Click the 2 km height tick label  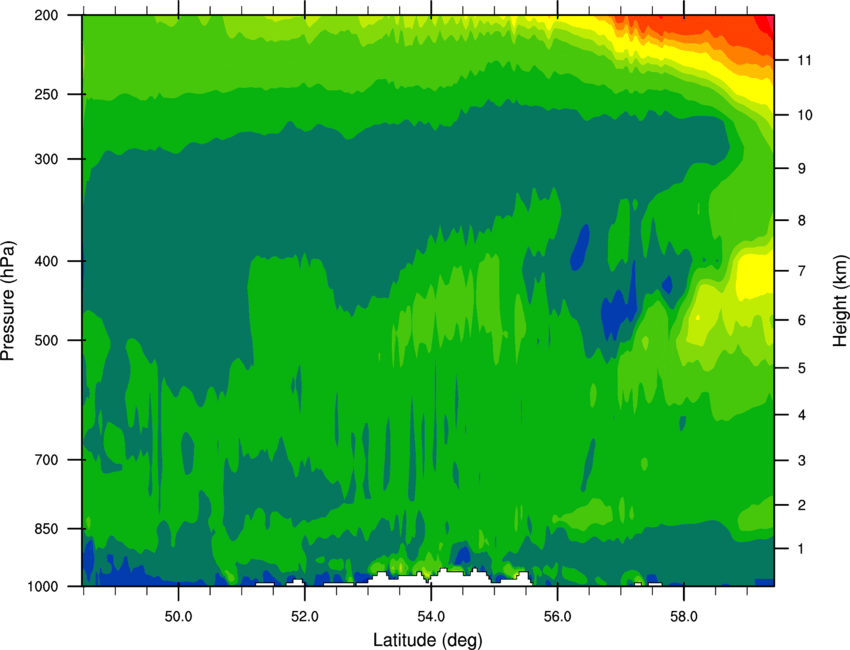coord(801,505)
